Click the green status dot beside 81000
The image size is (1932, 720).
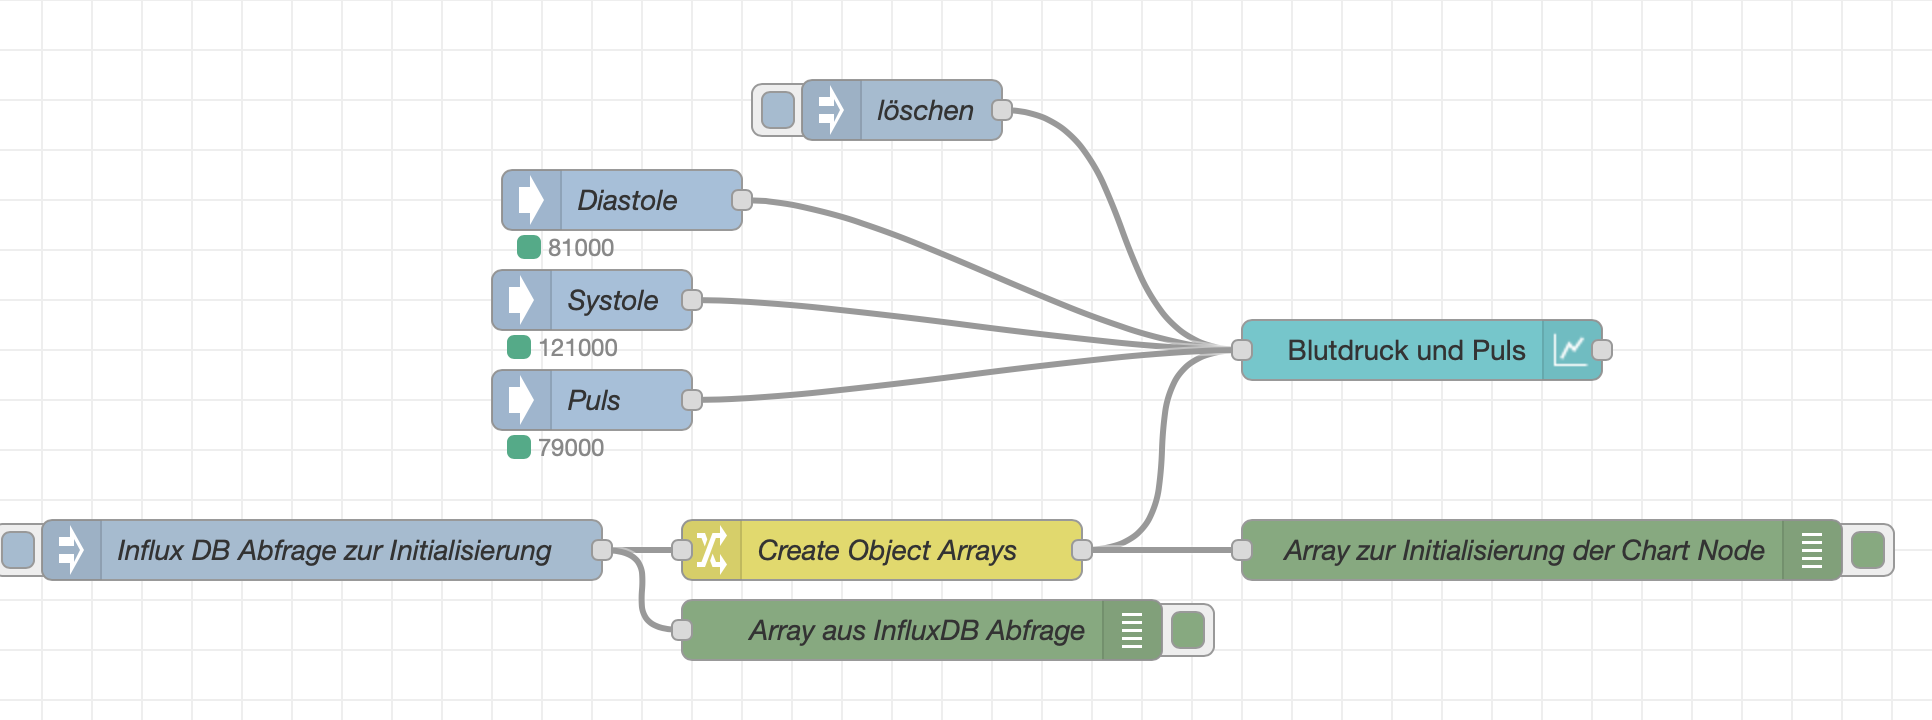coord(529,247)
